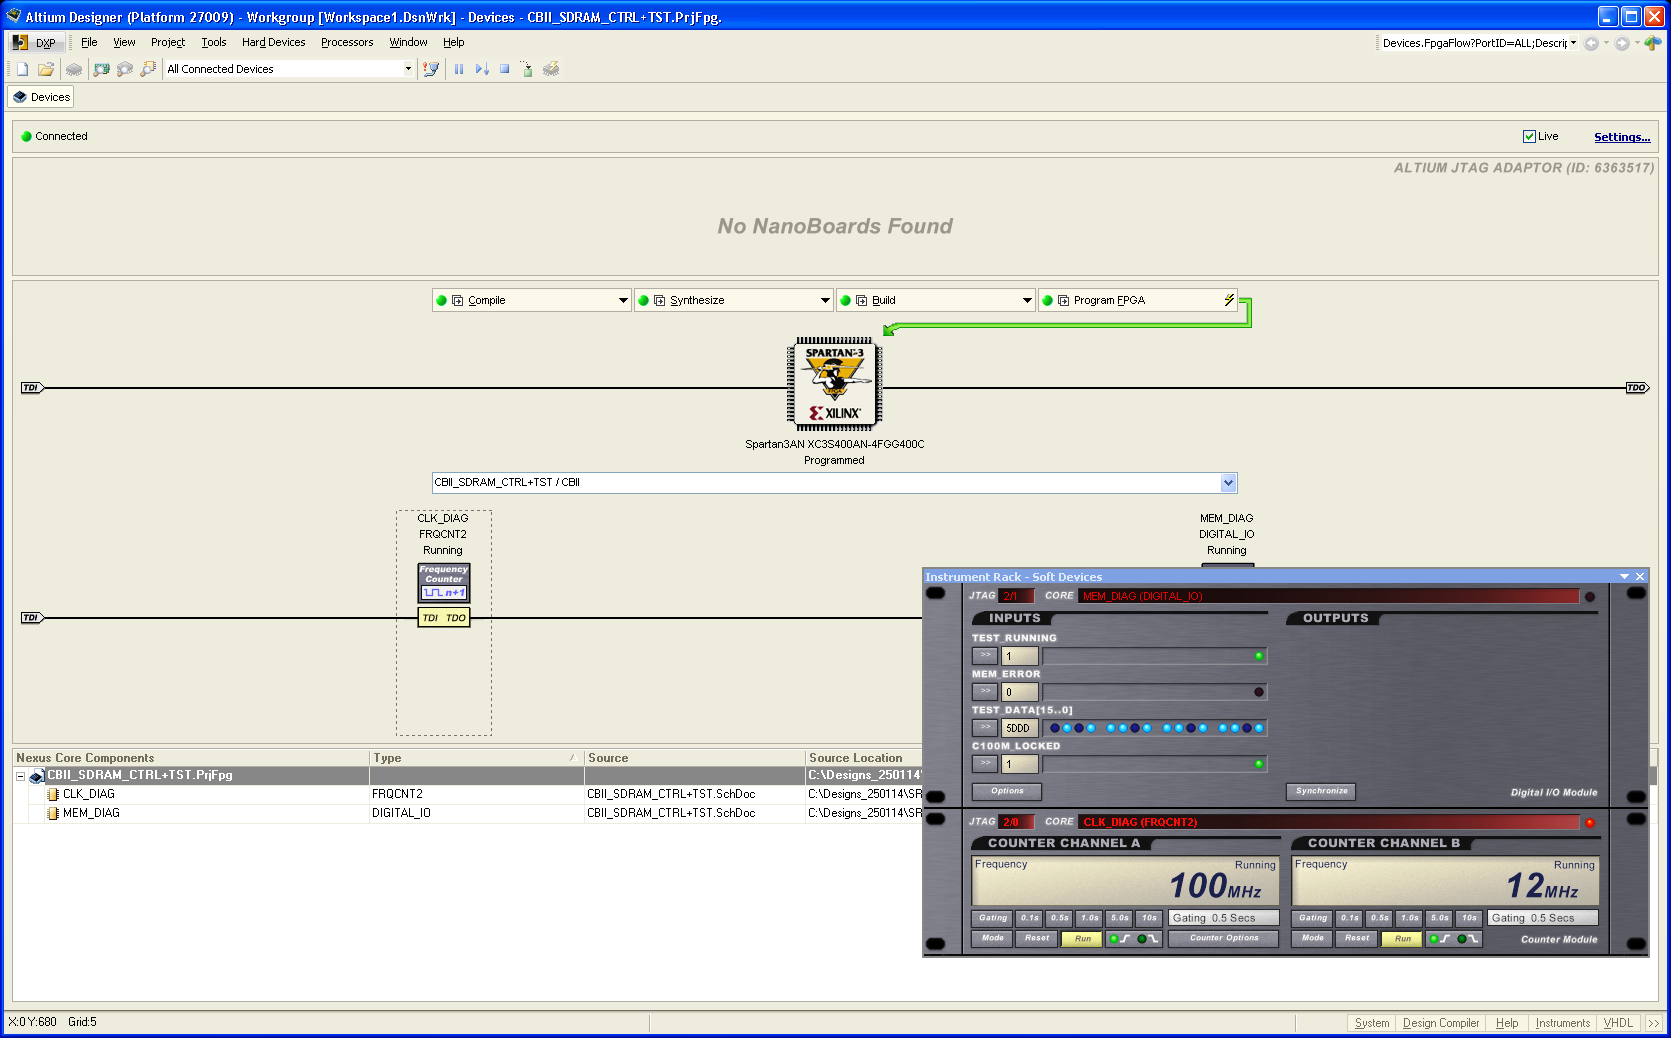
Task: Collapse the CBII_SDRAM_CTRL+TST.PrjFpg tree node
Action: [20, 776]
